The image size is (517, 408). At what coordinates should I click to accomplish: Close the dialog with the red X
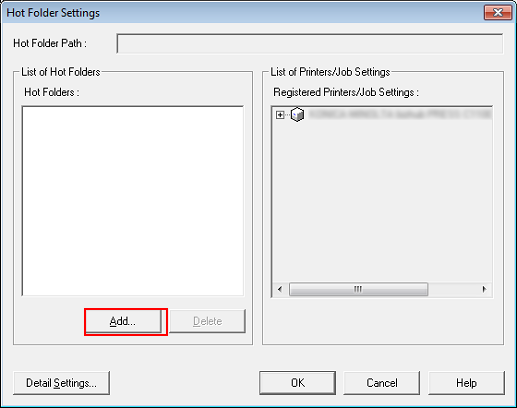(x=498, y=13)
